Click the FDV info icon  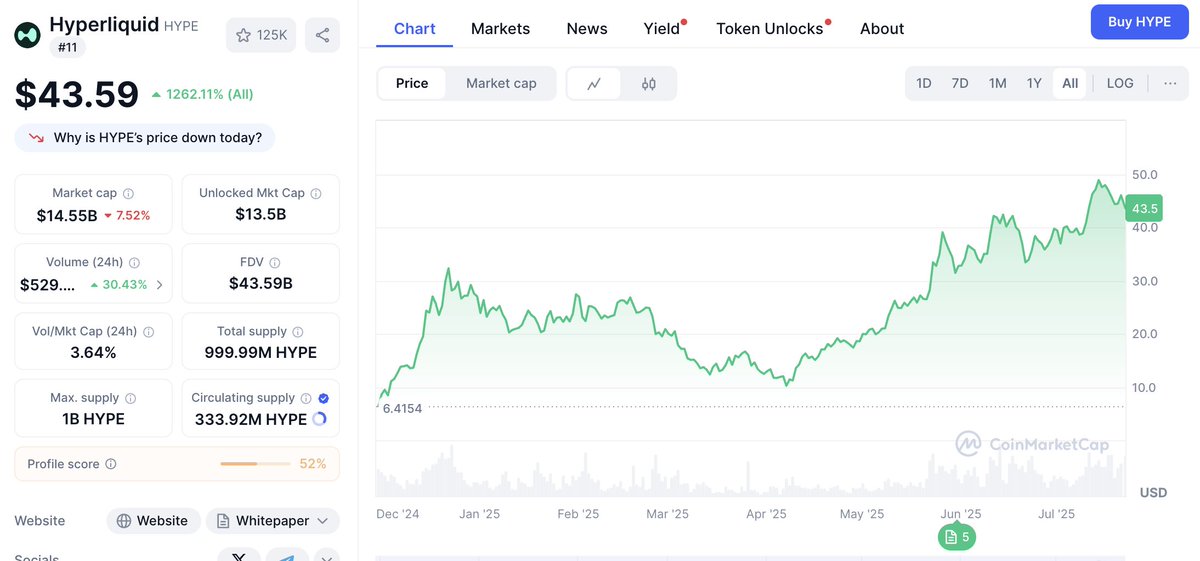[x=274, y=262]
